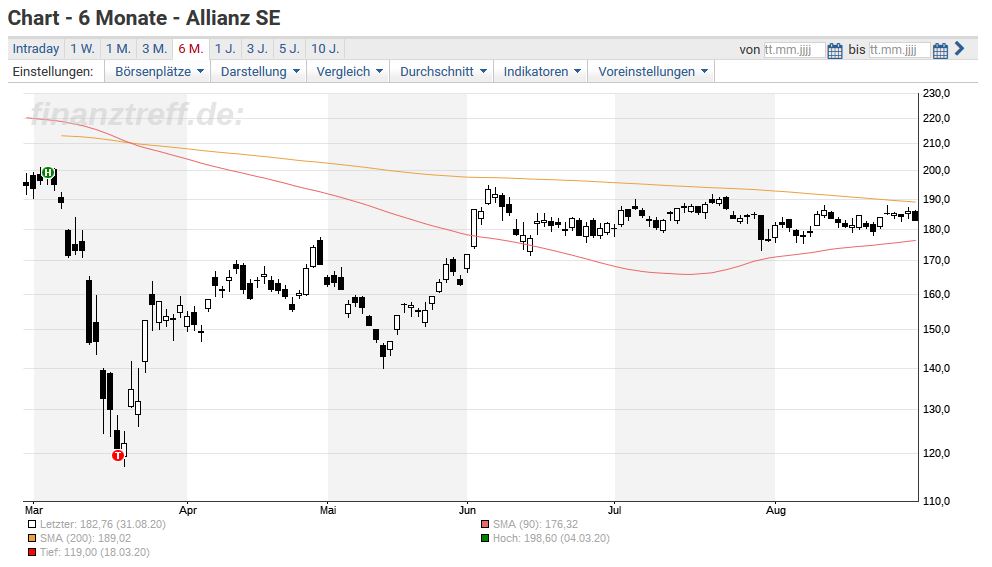Focus the 'von' start date input field
The image size is (992, 567).
(x=794, y=50)
